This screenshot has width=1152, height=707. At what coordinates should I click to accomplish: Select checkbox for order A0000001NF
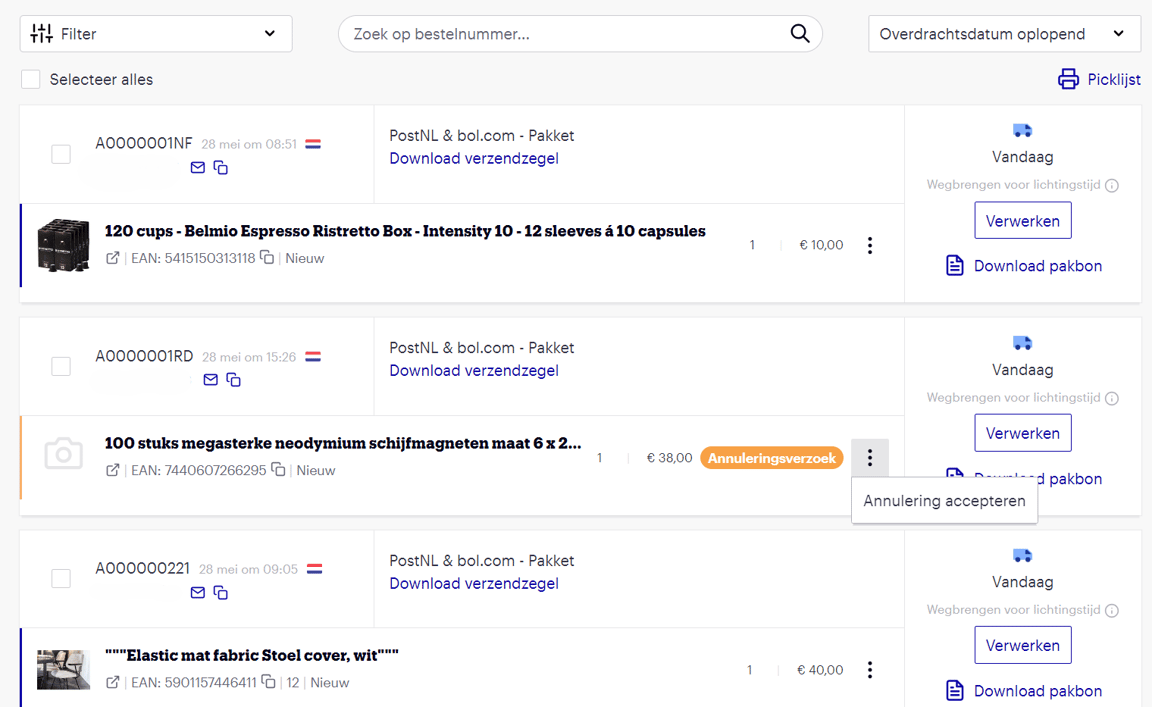(x=61, y=154)
